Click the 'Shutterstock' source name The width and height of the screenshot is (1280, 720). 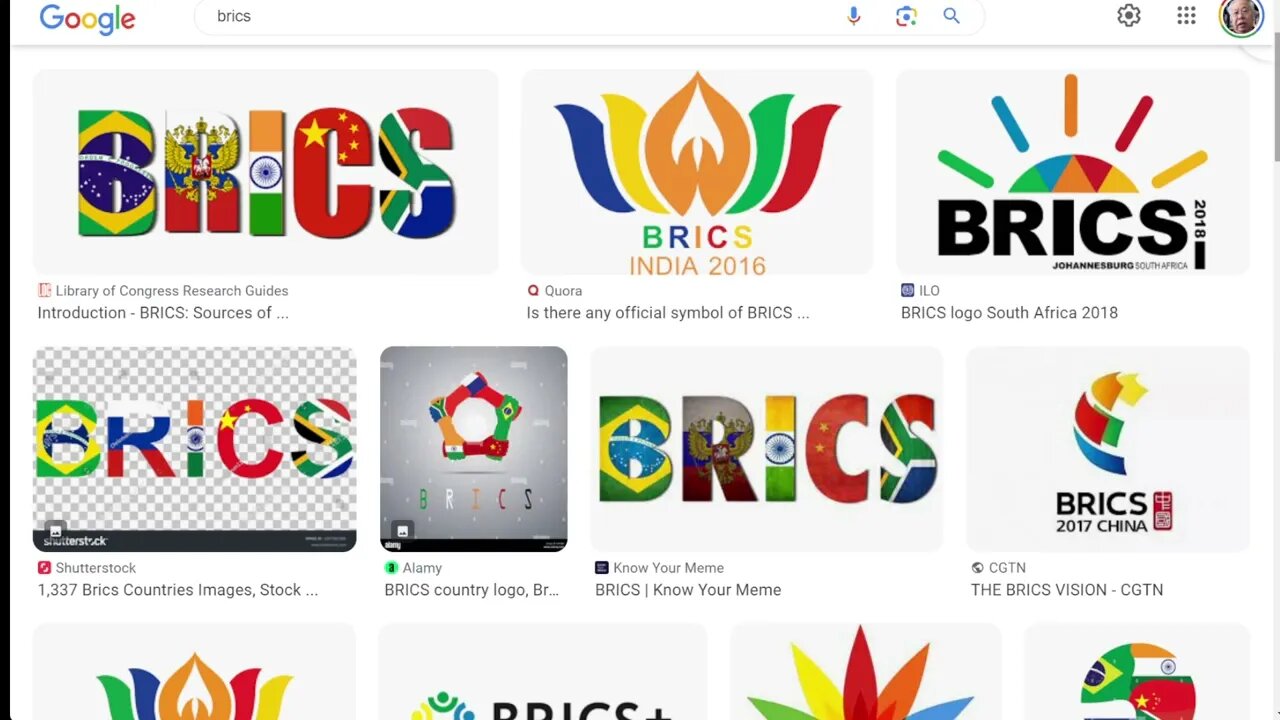point(95,567)
